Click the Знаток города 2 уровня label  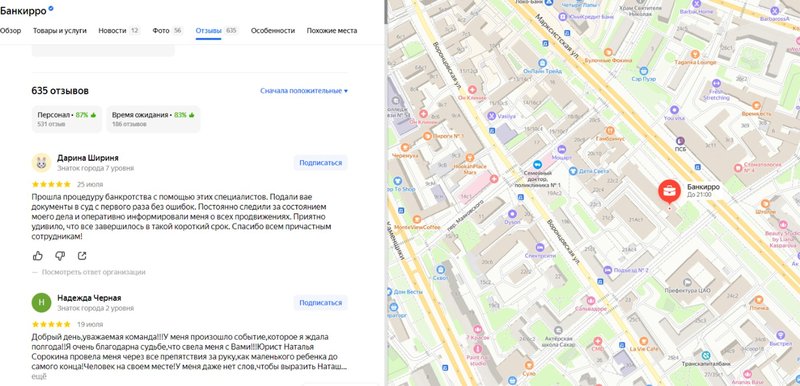[x=95, y=308]
